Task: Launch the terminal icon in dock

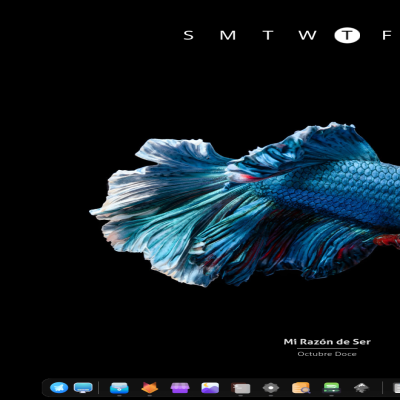Action: click(x=241, y=388)
